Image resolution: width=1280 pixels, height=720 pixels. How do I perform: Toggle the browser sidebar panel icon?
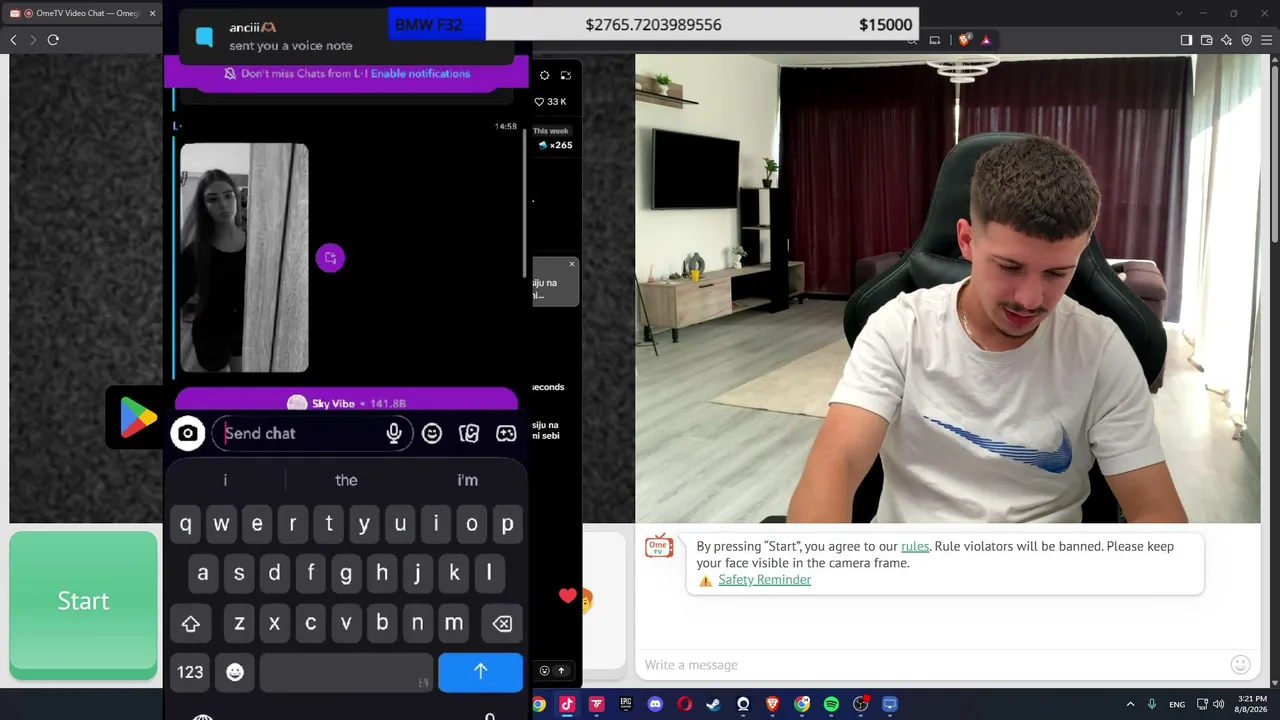tap(1186, 40)
